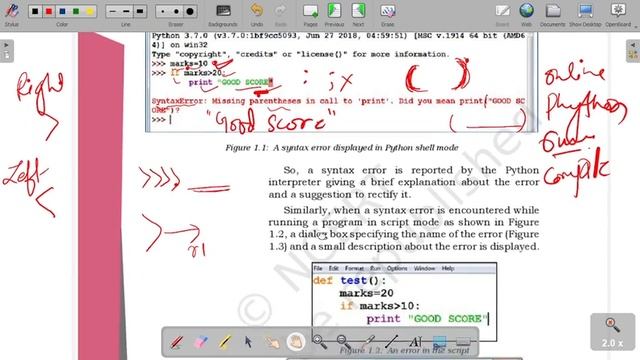Click the Help menu in script window

(x=448, y=268)
